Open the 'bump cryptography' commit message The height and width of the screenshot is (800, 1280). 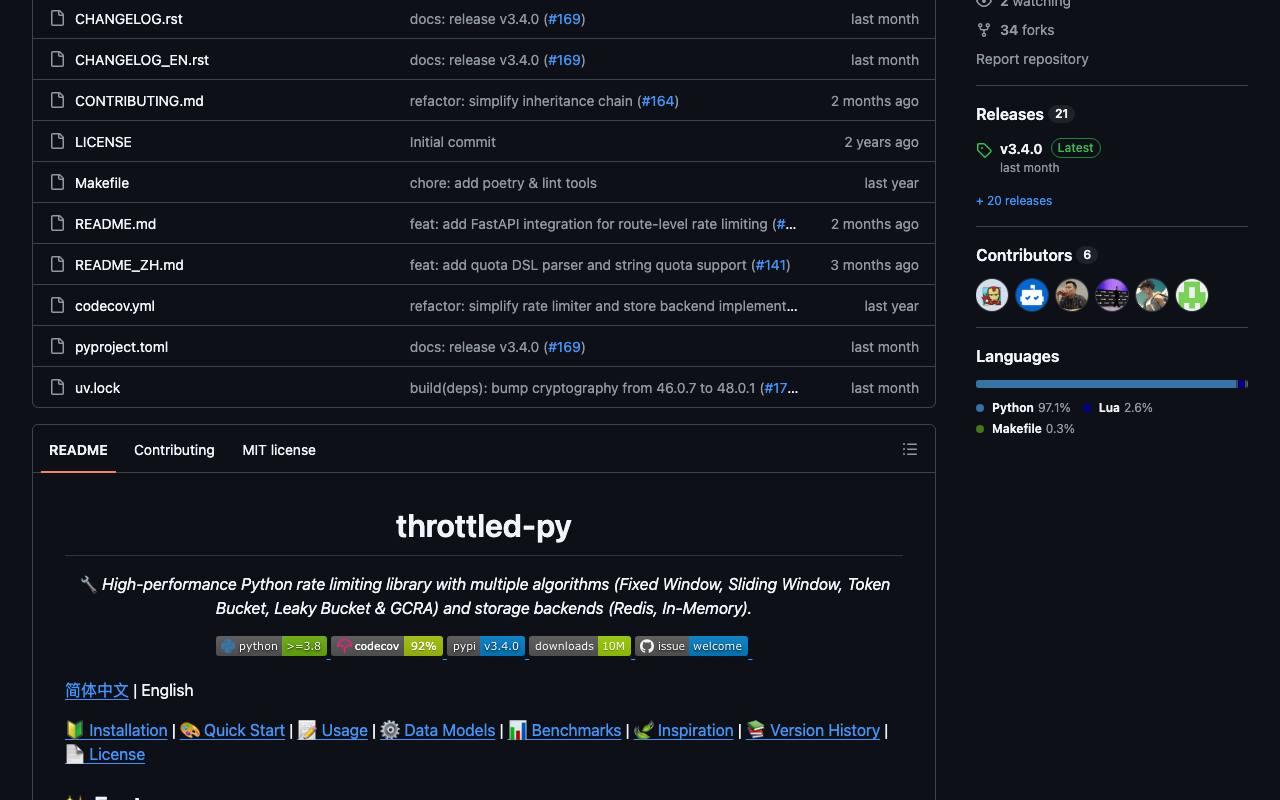[x=585, y=388]
